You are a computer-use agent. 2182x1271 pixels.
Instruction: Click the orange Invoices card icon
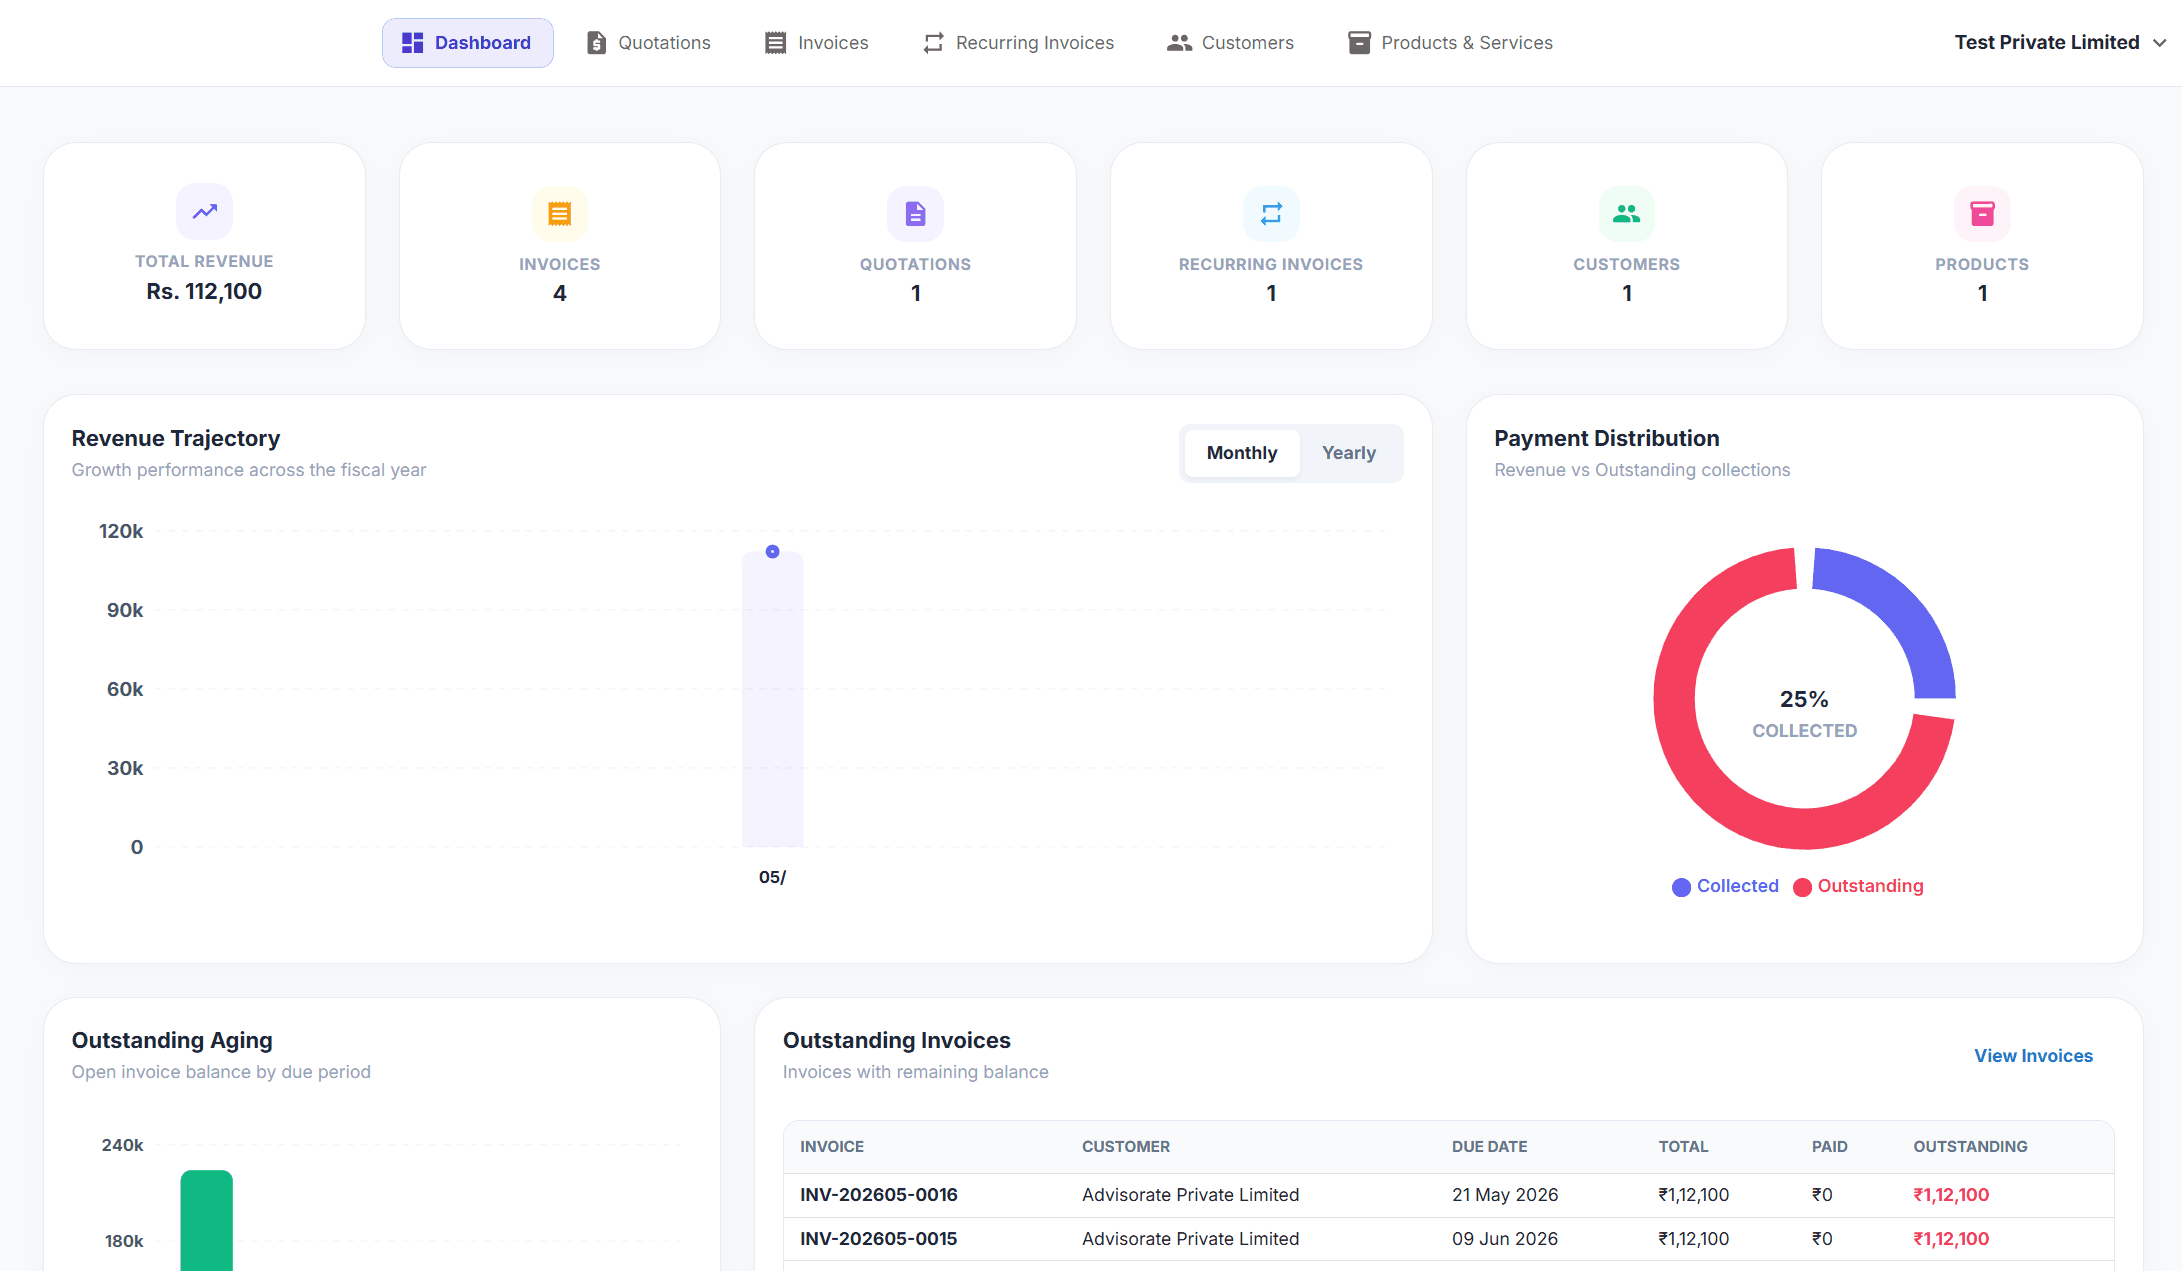pos(560,214)
